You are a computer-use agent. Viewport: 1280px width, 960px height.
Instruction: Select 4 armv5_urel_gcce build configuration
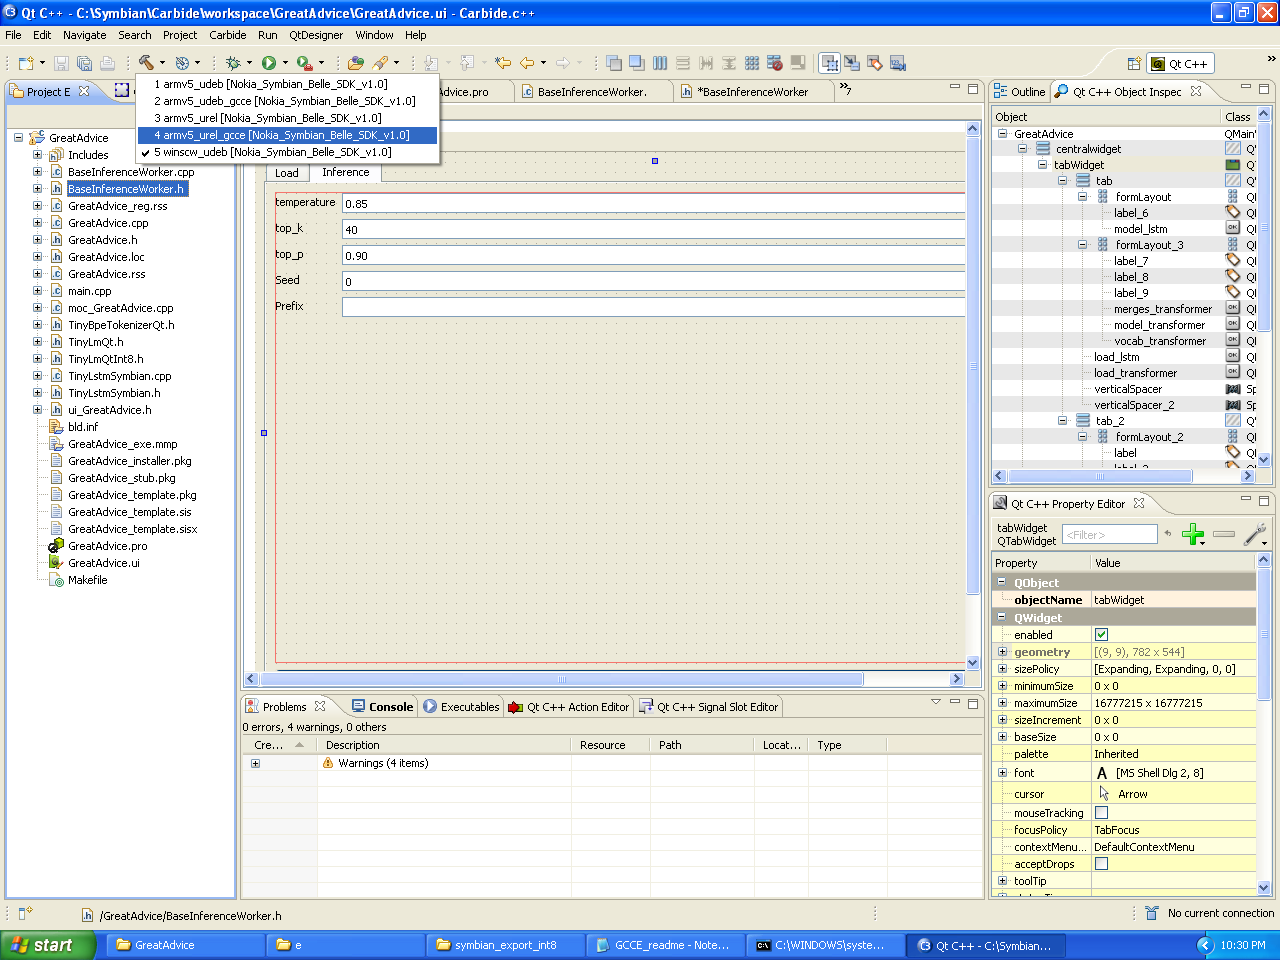coord(287,135)
